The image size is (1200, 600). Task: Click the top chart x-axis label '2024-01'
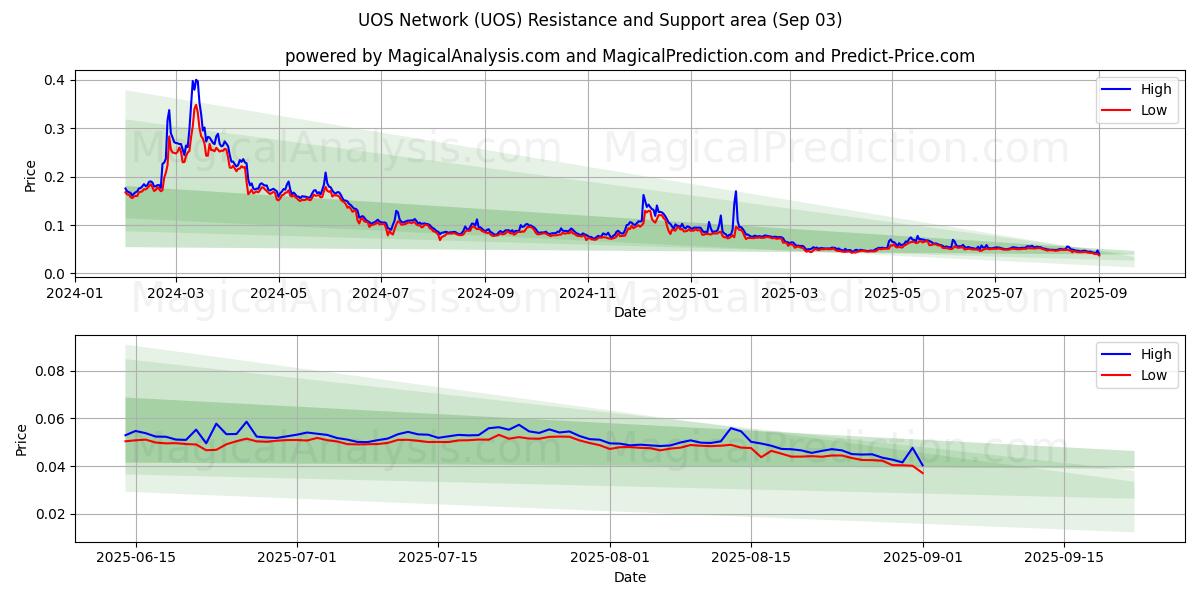coord(75,293)
